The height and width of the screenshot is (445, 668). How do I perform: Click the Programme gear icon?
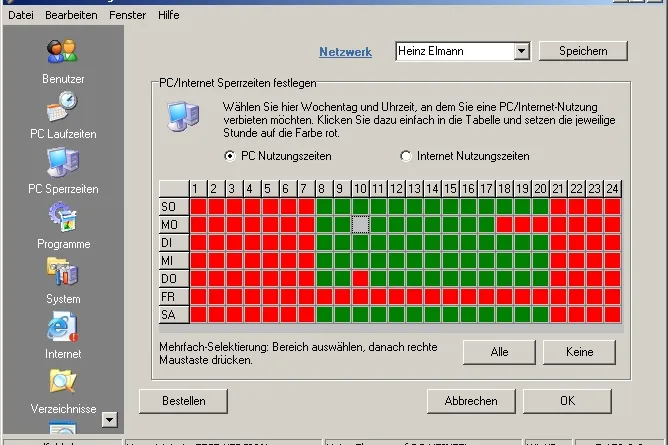(x=63, y=217)
